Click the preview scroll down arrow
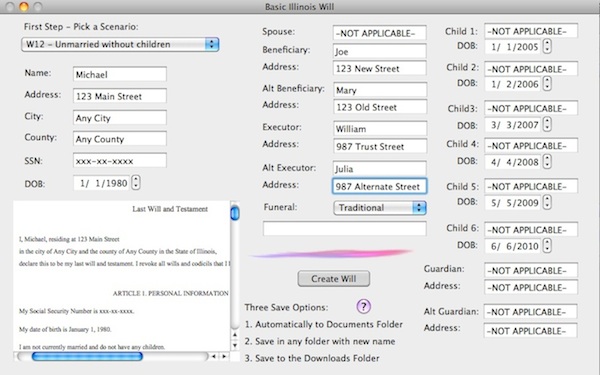Viewport: 600px width, 375px height. click(235, 345)
